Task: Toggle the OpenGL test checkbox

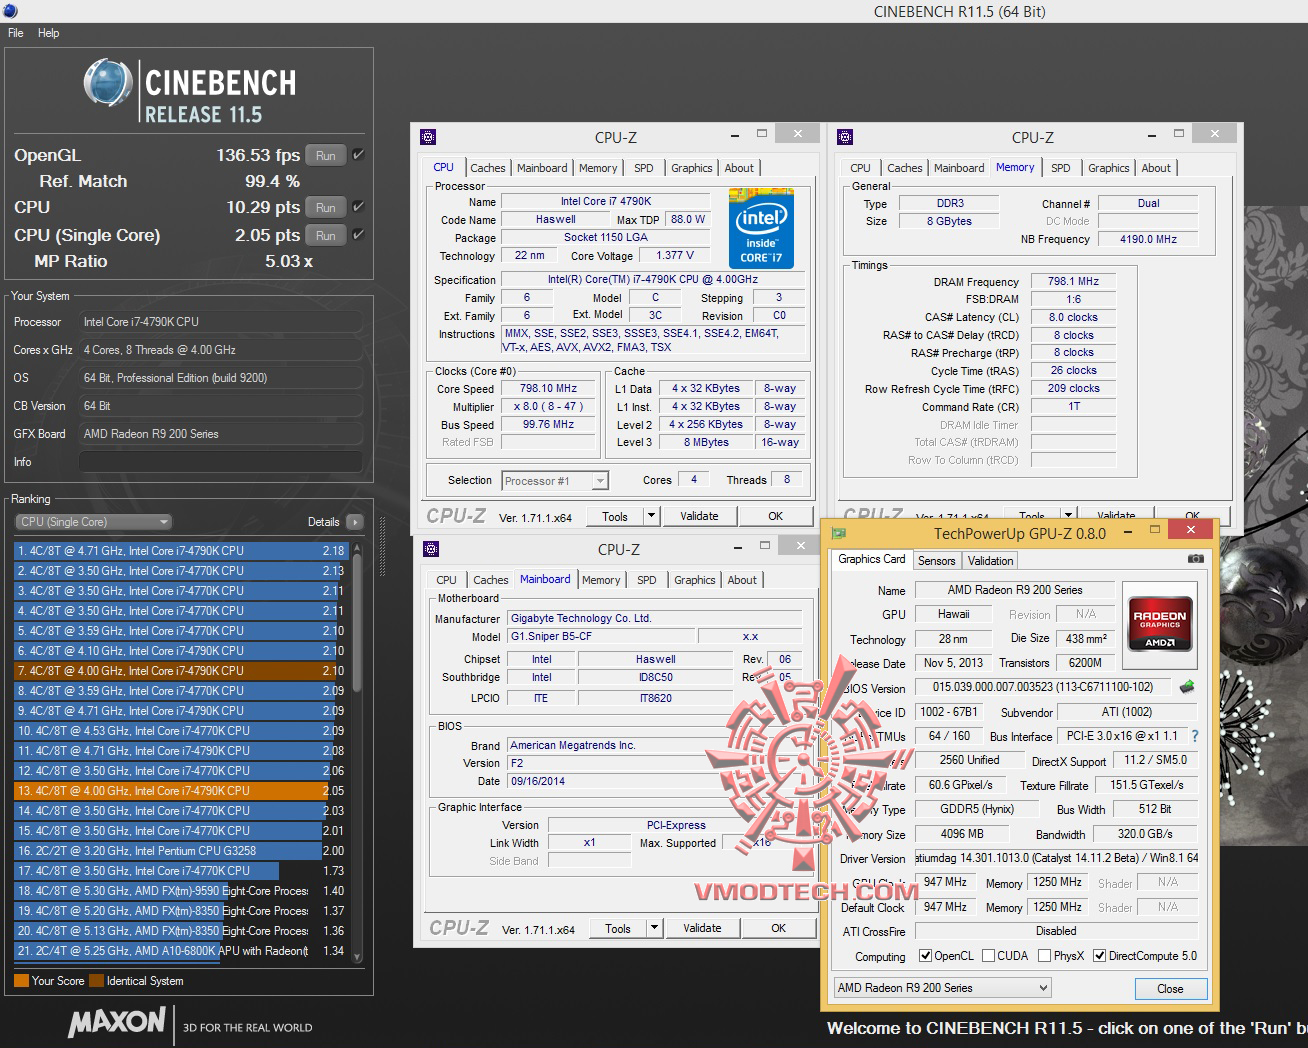Action: (x=358, y=155)
